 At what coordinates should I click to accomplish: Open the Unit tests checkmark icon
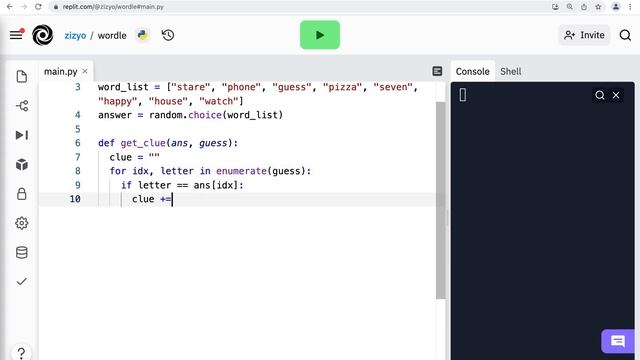pos(22,282)
